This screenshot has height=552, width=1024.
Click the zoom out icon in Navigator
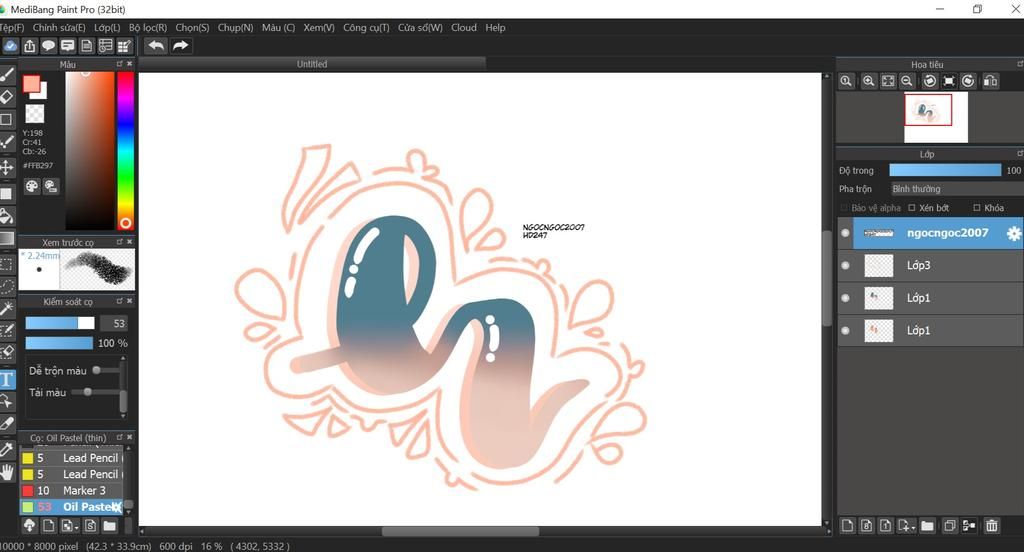coord(906,81)
